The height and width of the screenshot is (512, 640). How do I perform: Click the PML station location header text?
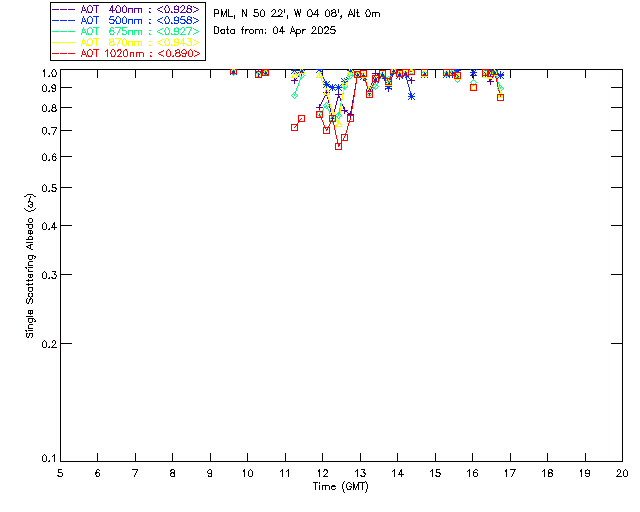[x=297, y=13]
